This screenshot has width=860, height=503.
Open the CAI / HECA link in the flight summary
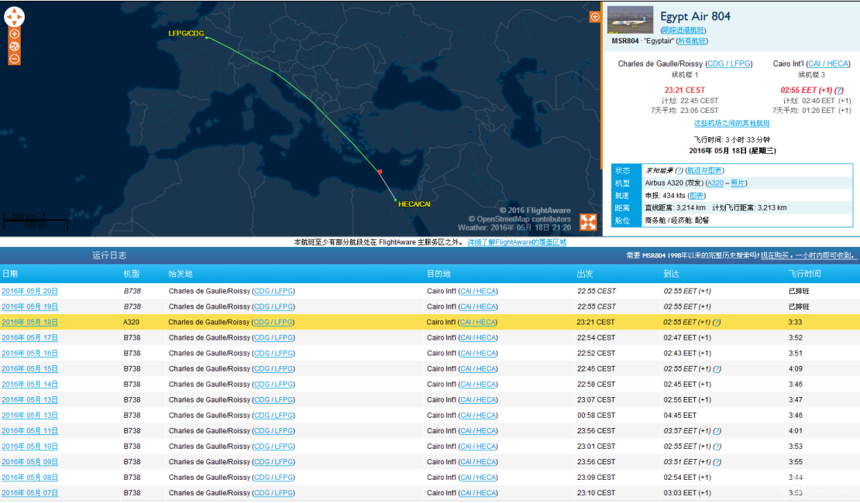pos(828,64)
